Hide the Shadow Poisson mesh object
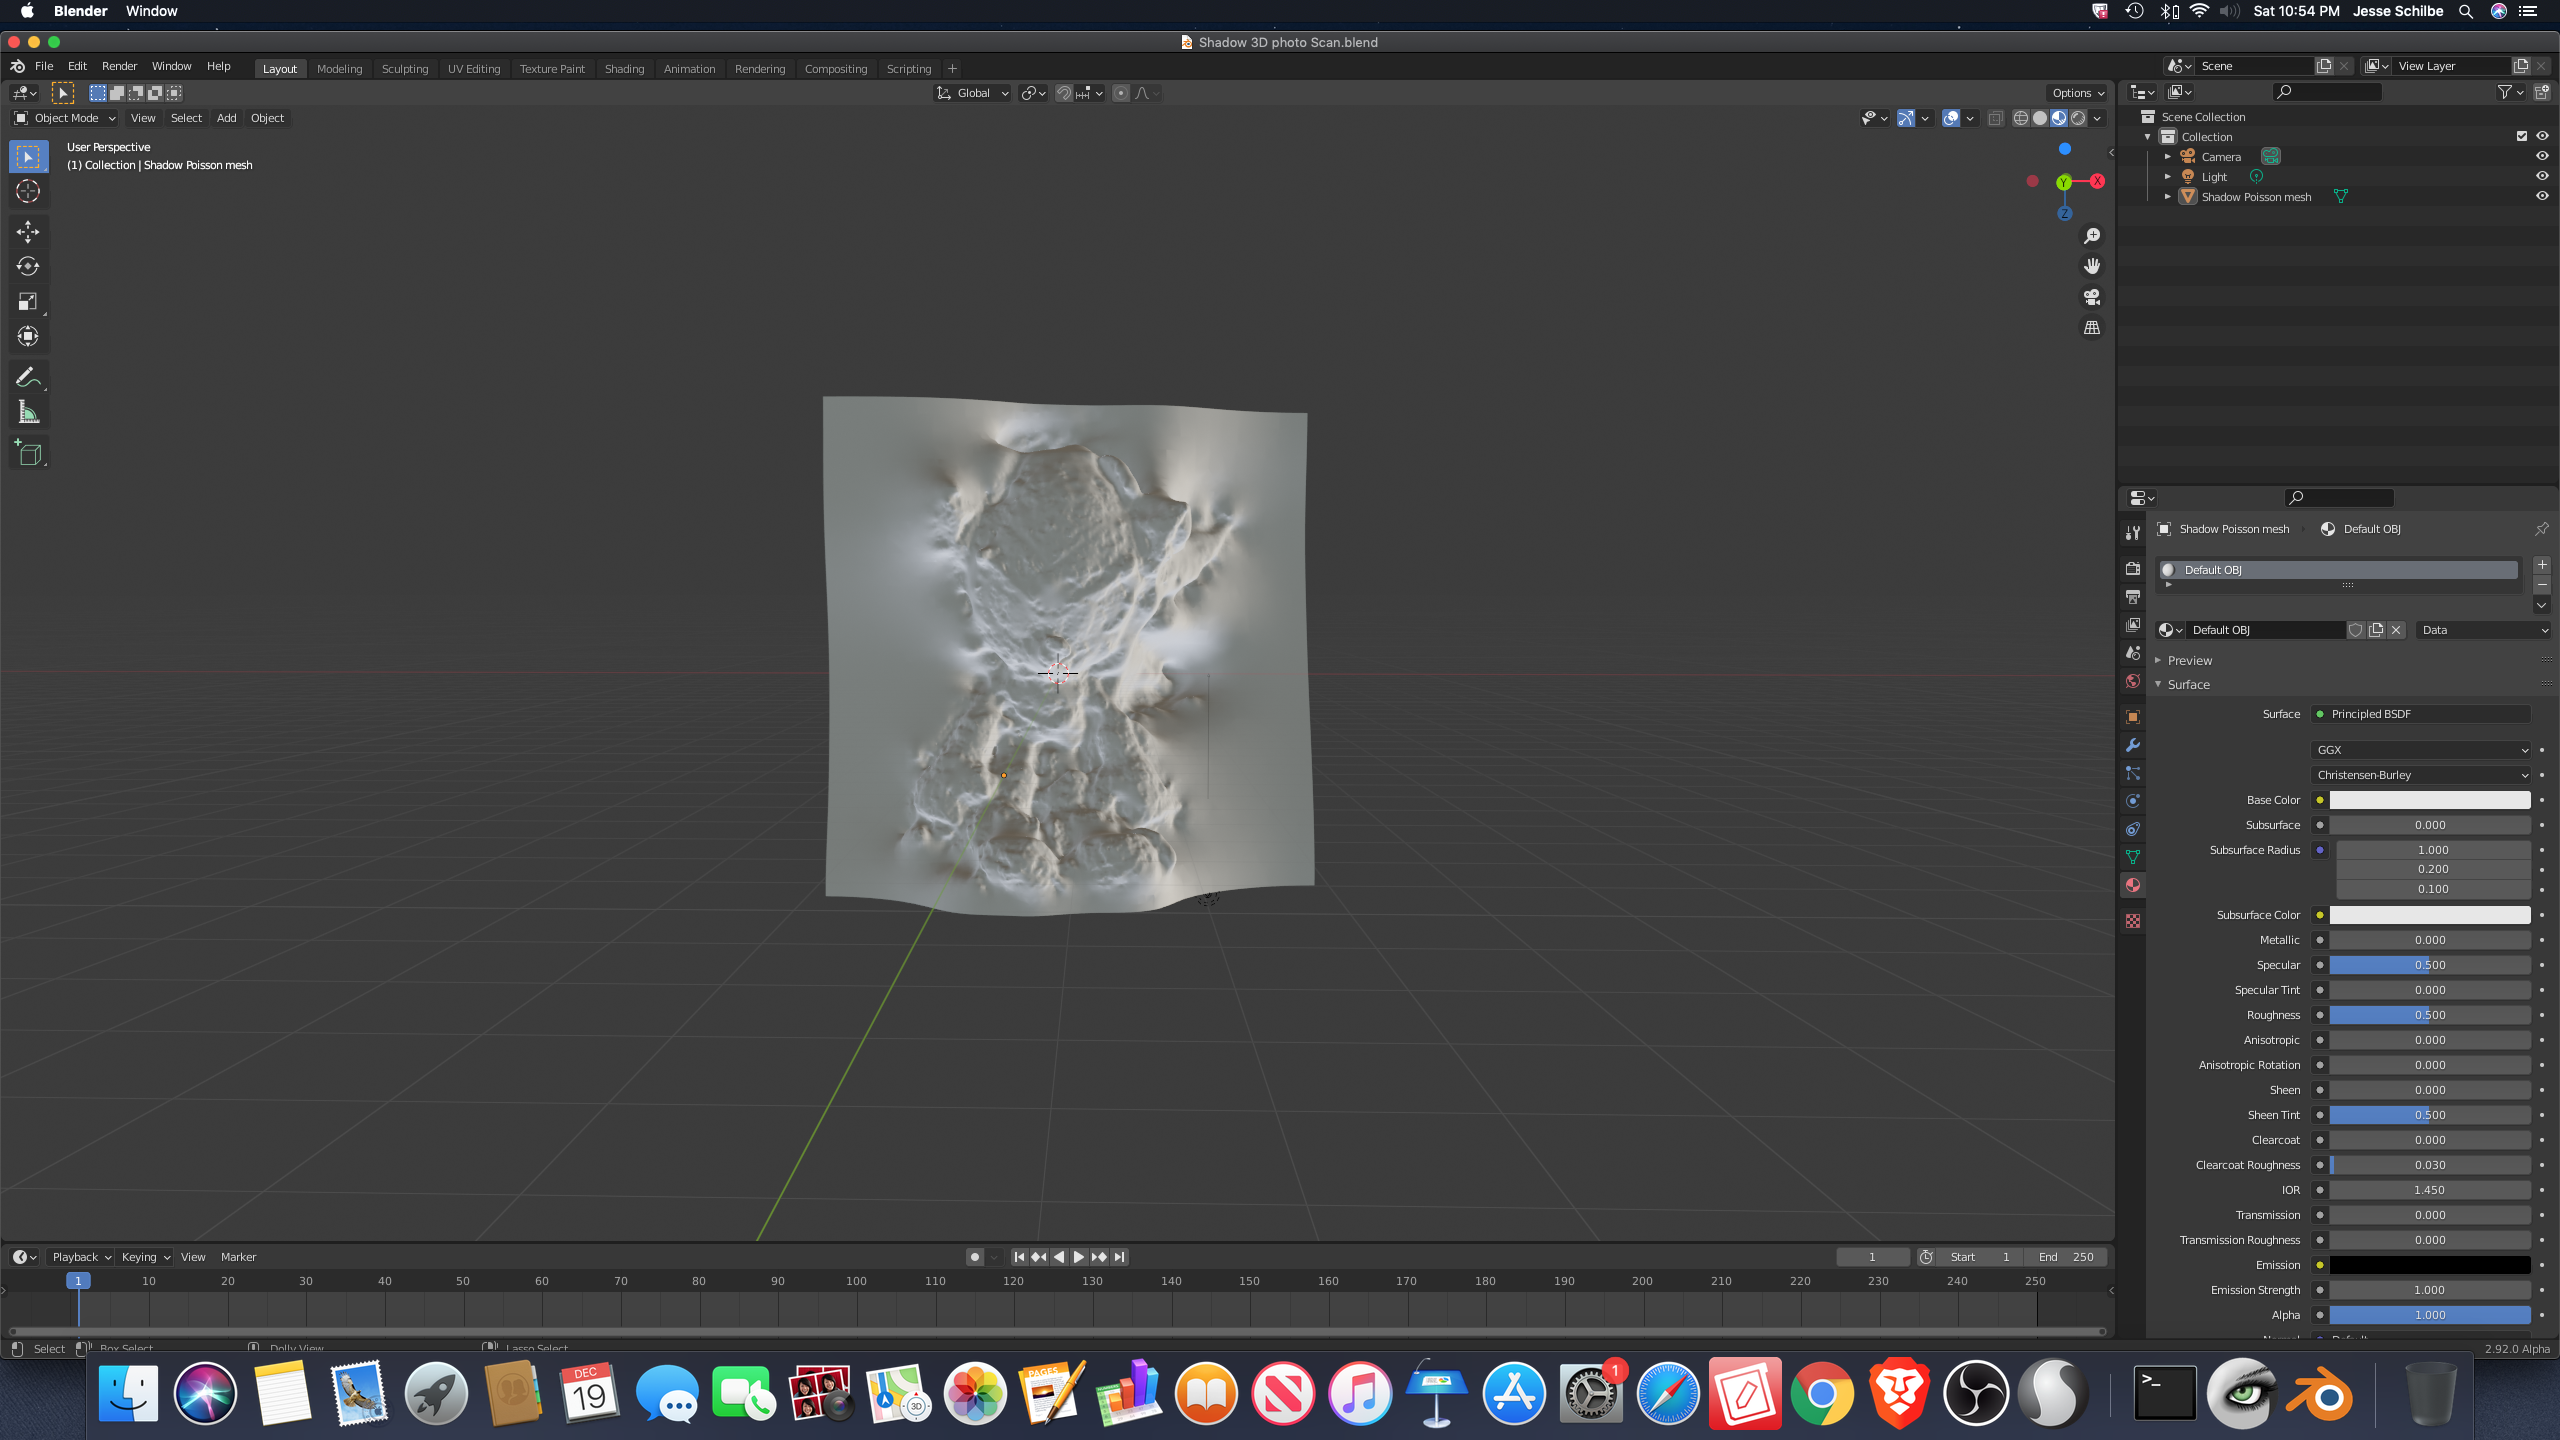This screenshot has height=1440, width=2560. [x=2542, y=196]
